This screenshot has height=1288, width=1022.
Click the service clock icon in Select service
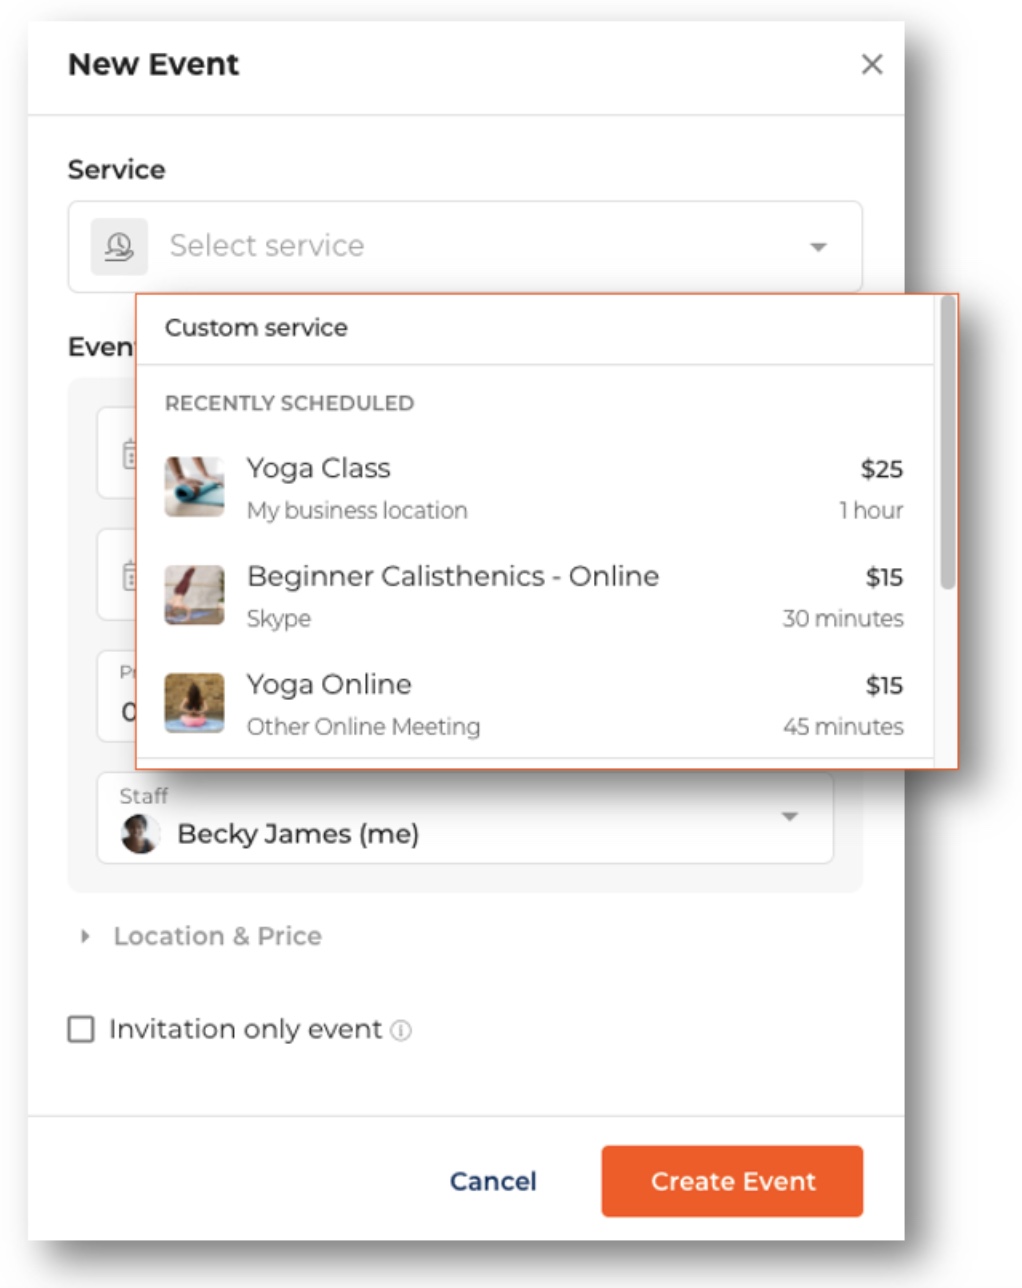[x=119, y=247]
